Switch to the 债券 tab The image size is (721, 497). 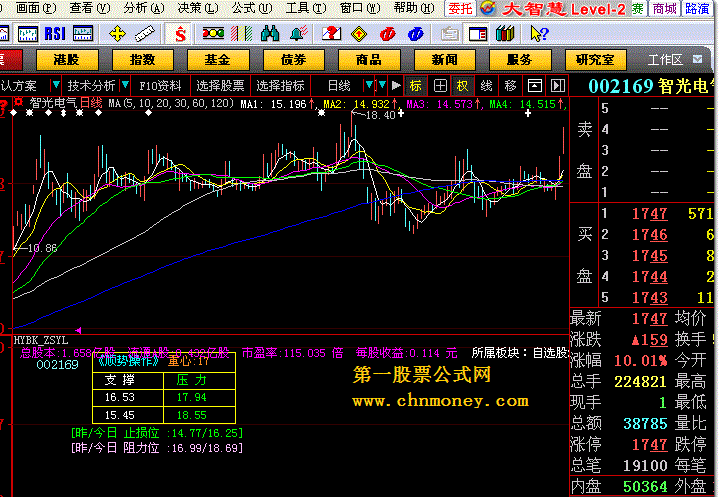pyautogui.click(x=293, y=60)
